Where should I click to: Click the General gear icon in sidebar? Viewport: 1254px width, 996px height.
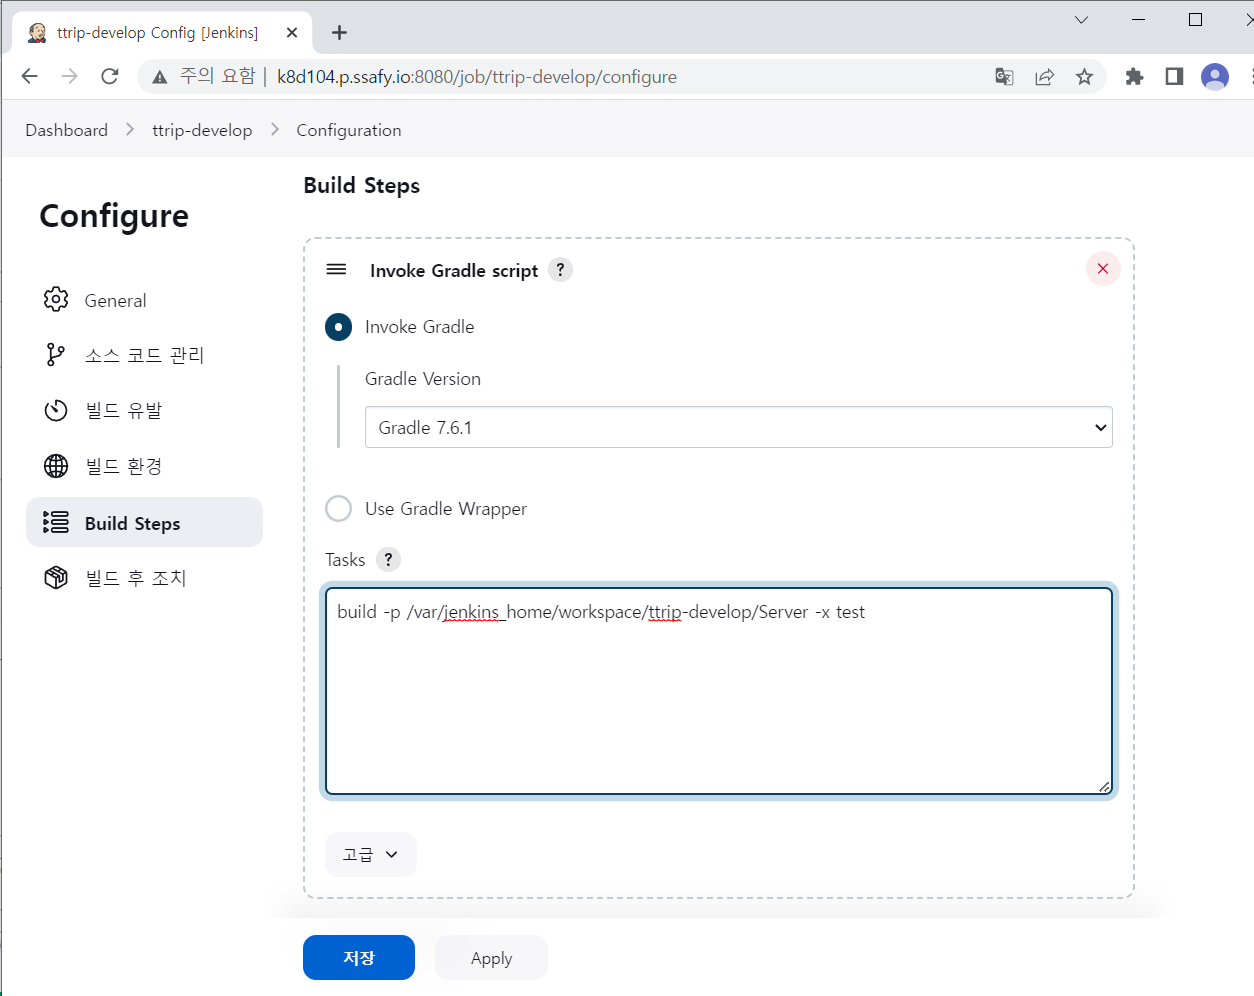[x=56, y=299]
